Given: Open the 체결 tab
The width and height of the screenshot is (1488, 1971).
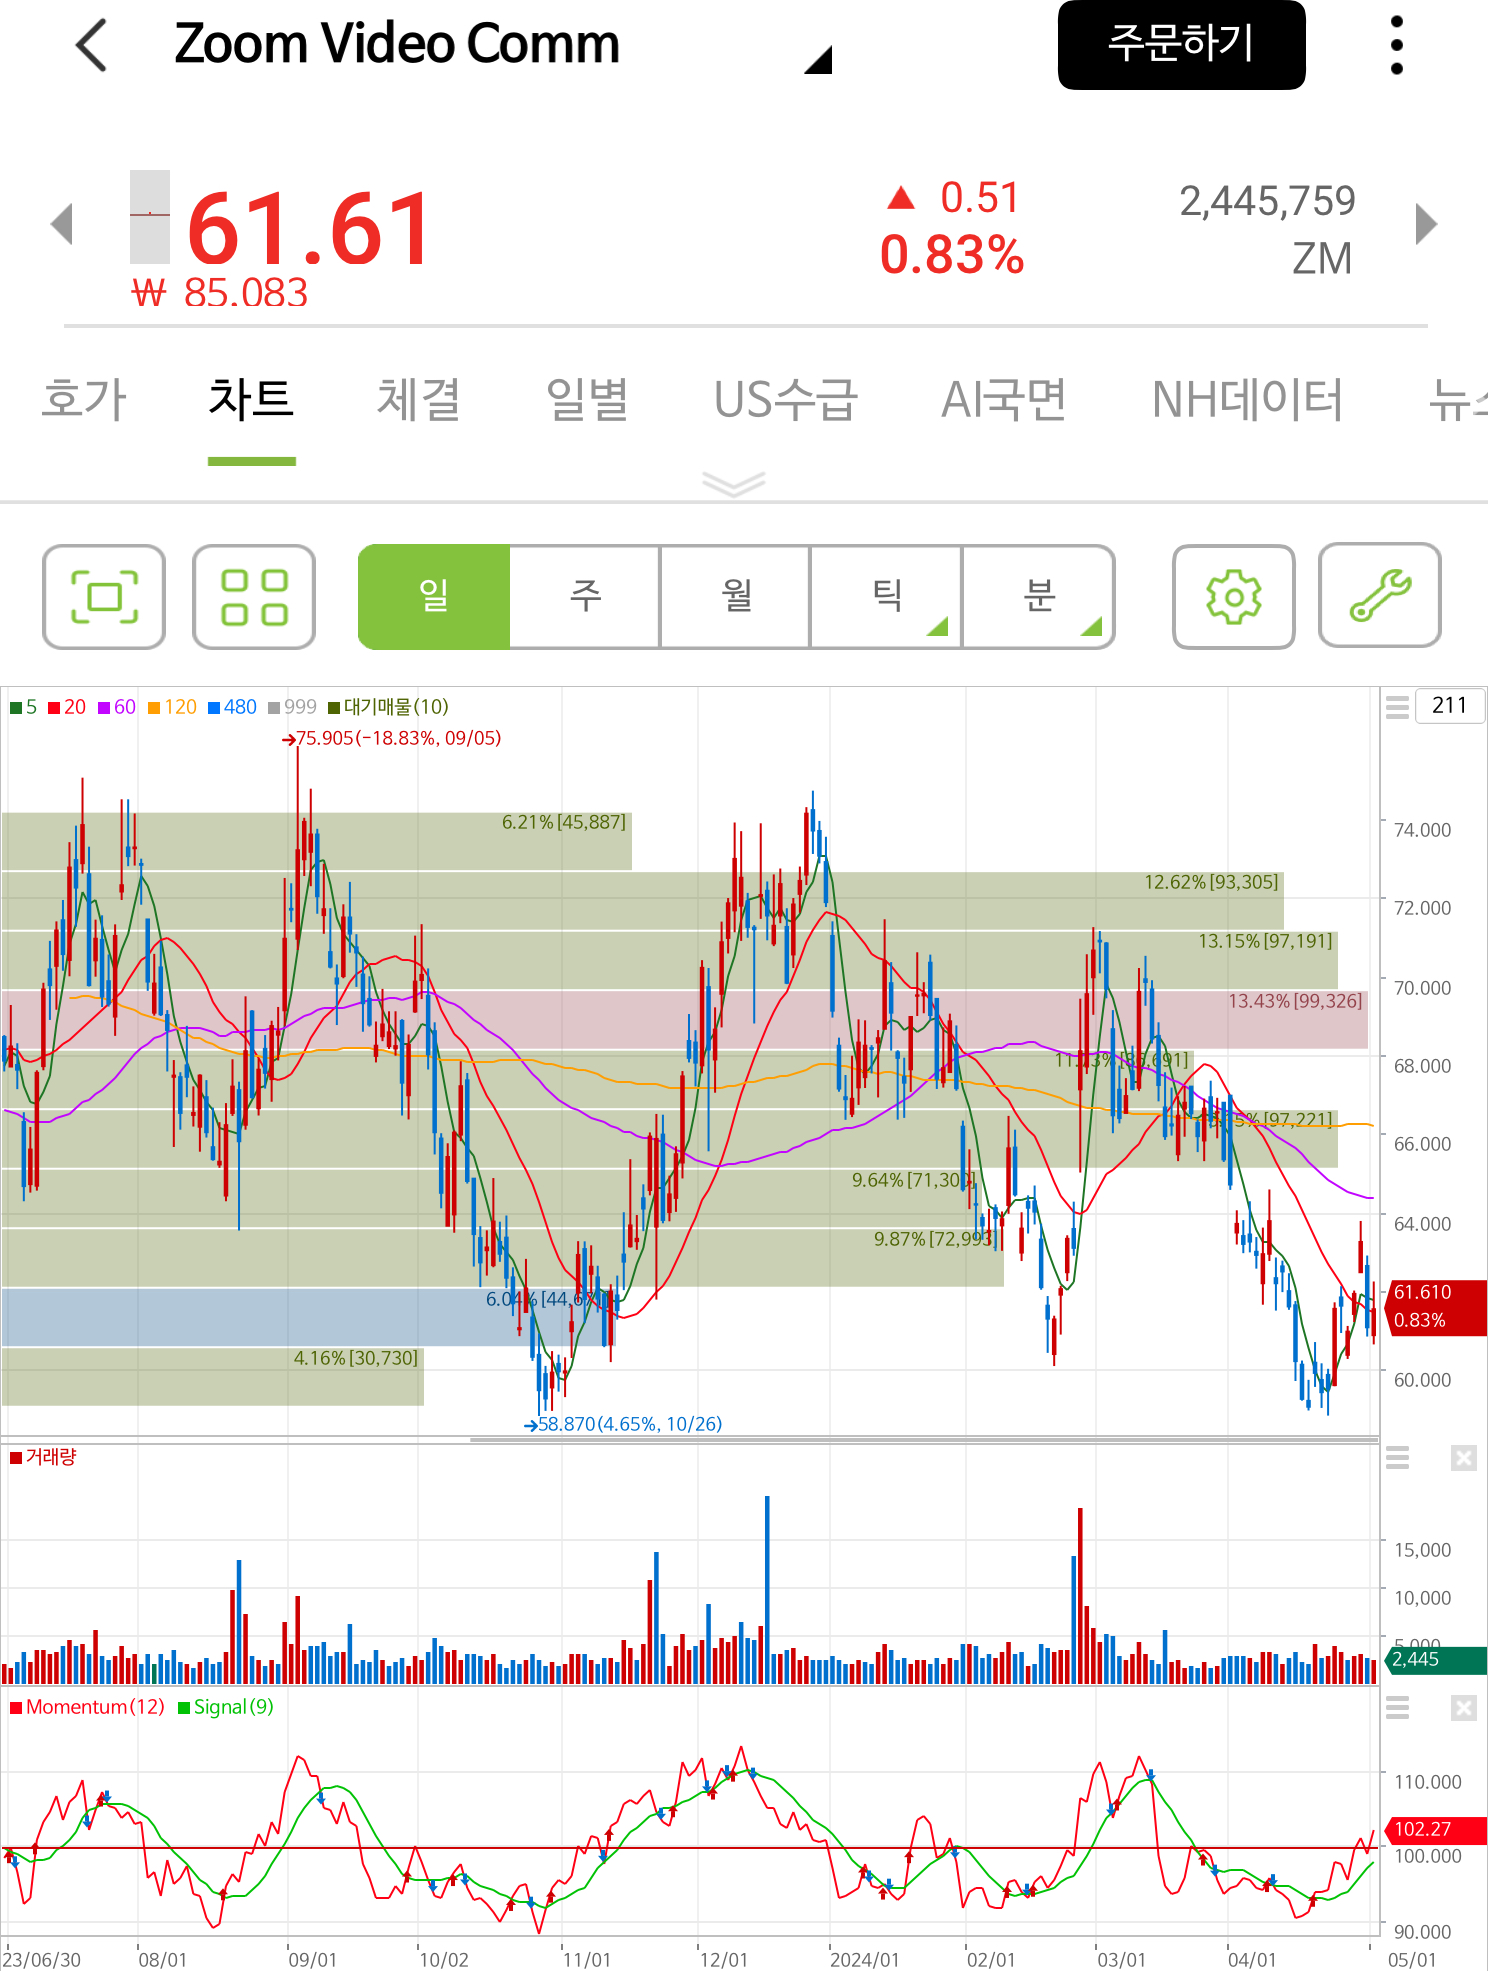Looking at the screenshot, I should coord(418,400).
